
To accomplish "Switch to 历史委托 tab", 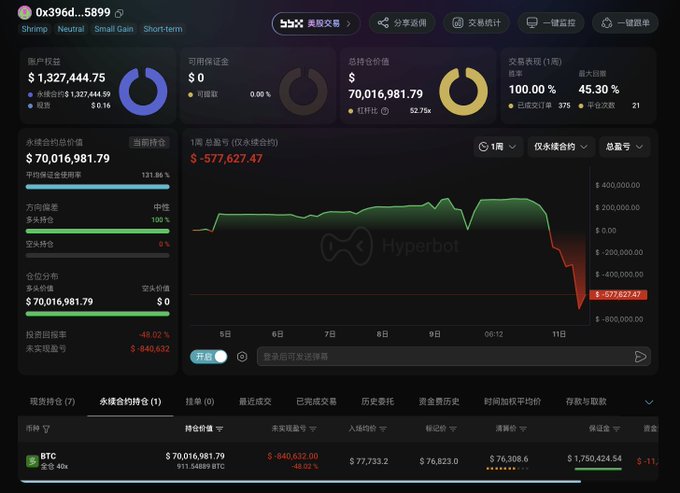I will (377, 402).
